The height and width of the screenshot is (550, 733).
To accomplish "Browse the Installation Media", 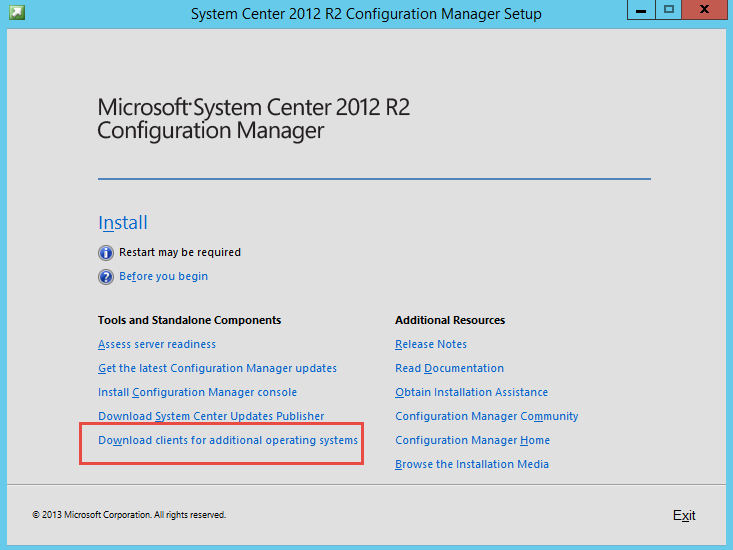I will 472,464.
